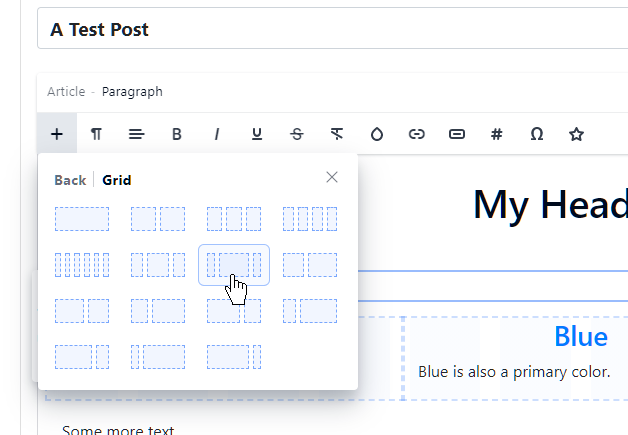Click the clear formatting icon
The height and width of the screenshot is (435, 628).
click(x=337, y=134)
